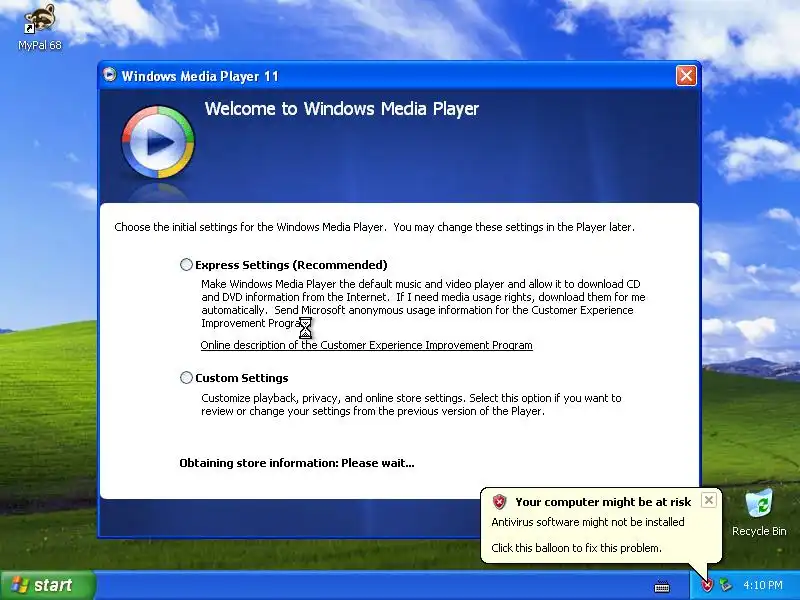This screenshot has height=600, width=800.
Task: Open the Recycle Bin on desktop
Action: point(759,512)
